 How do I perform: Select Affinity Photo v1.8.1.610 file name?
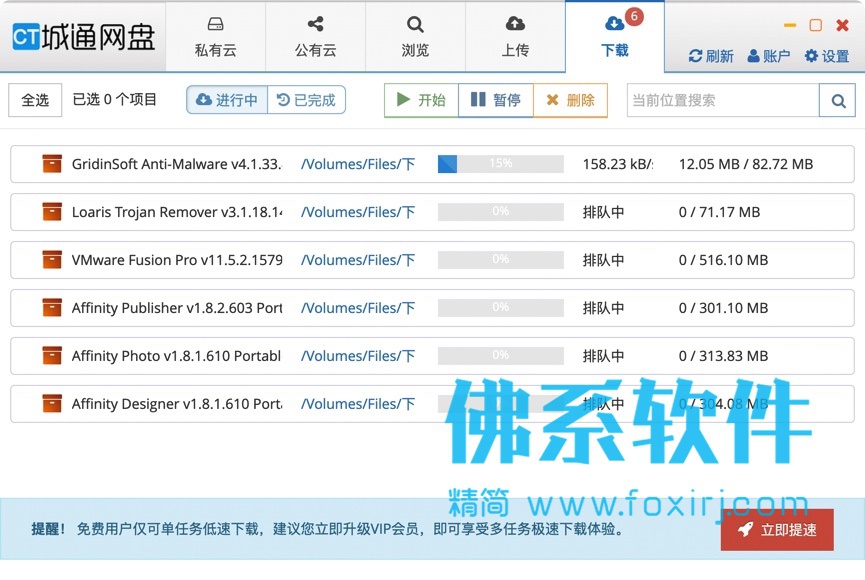click(177, 356)
